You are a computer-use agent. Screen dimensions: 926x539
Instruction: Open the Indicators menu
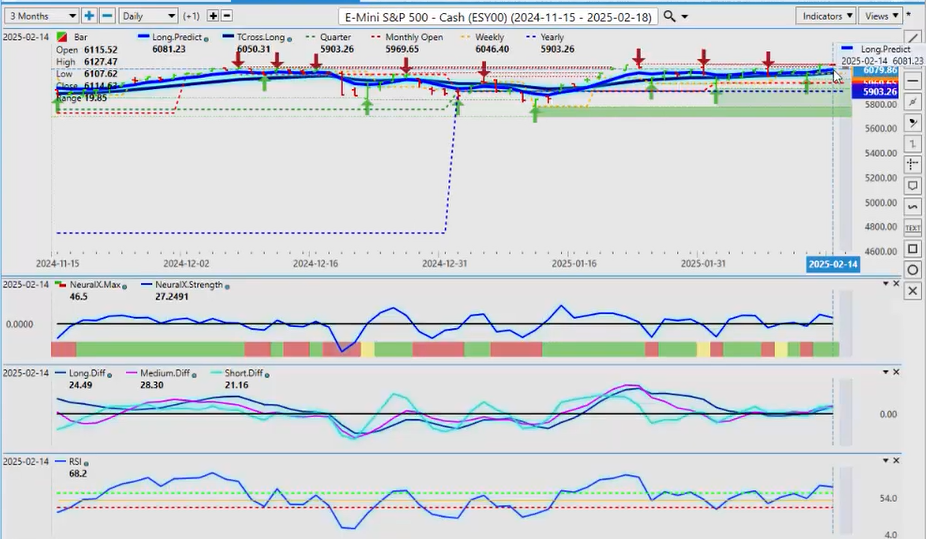(x=826, y=16)
